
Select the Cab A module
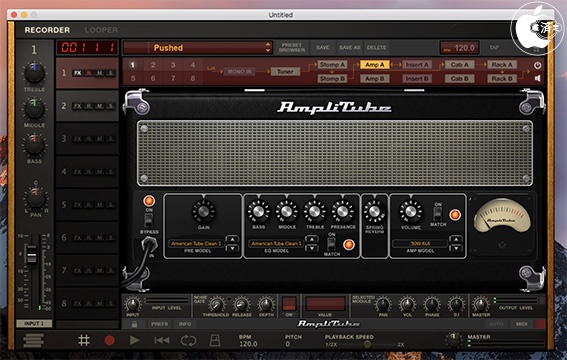coord(459,65)
